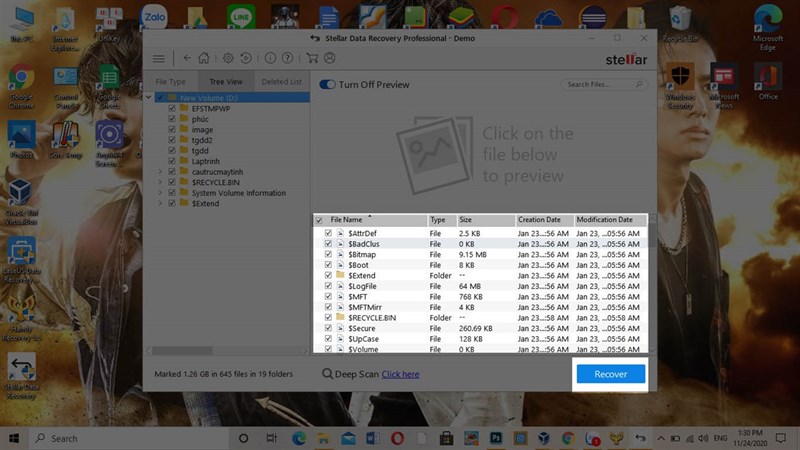The height and width of the screenshot is (450, 800).
Task: Switch to the Deleted List tab
Action: [x=281, y=82]
